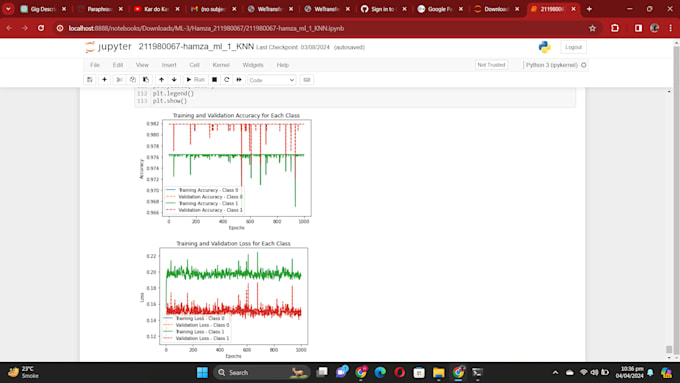Click the kernel idle status circle
This screenshot has height=383, width=680.
tap(584, 65)
